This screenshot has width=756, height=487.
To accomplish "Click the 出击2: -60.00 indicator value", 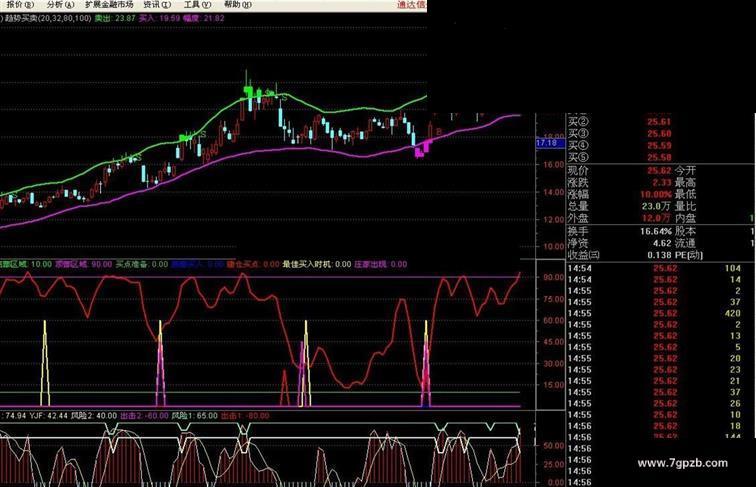I will pos(144,416).
